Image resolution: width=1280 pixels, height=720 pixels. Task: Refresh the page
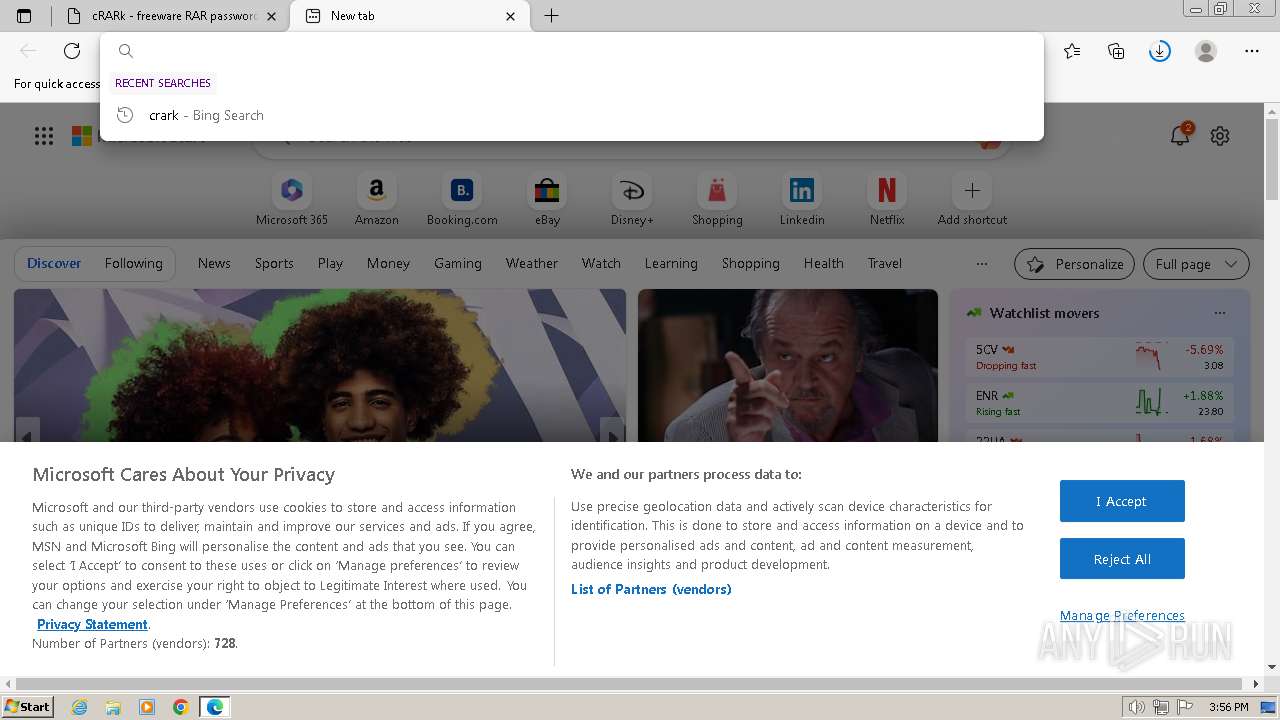pyautogui.click(x=72, y=51)
